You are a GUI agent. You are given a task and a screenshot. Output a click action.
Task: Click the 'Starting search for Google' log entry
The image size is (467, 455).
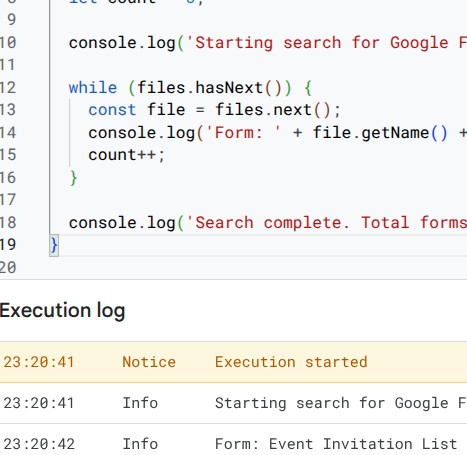click(x=341, y=403)
